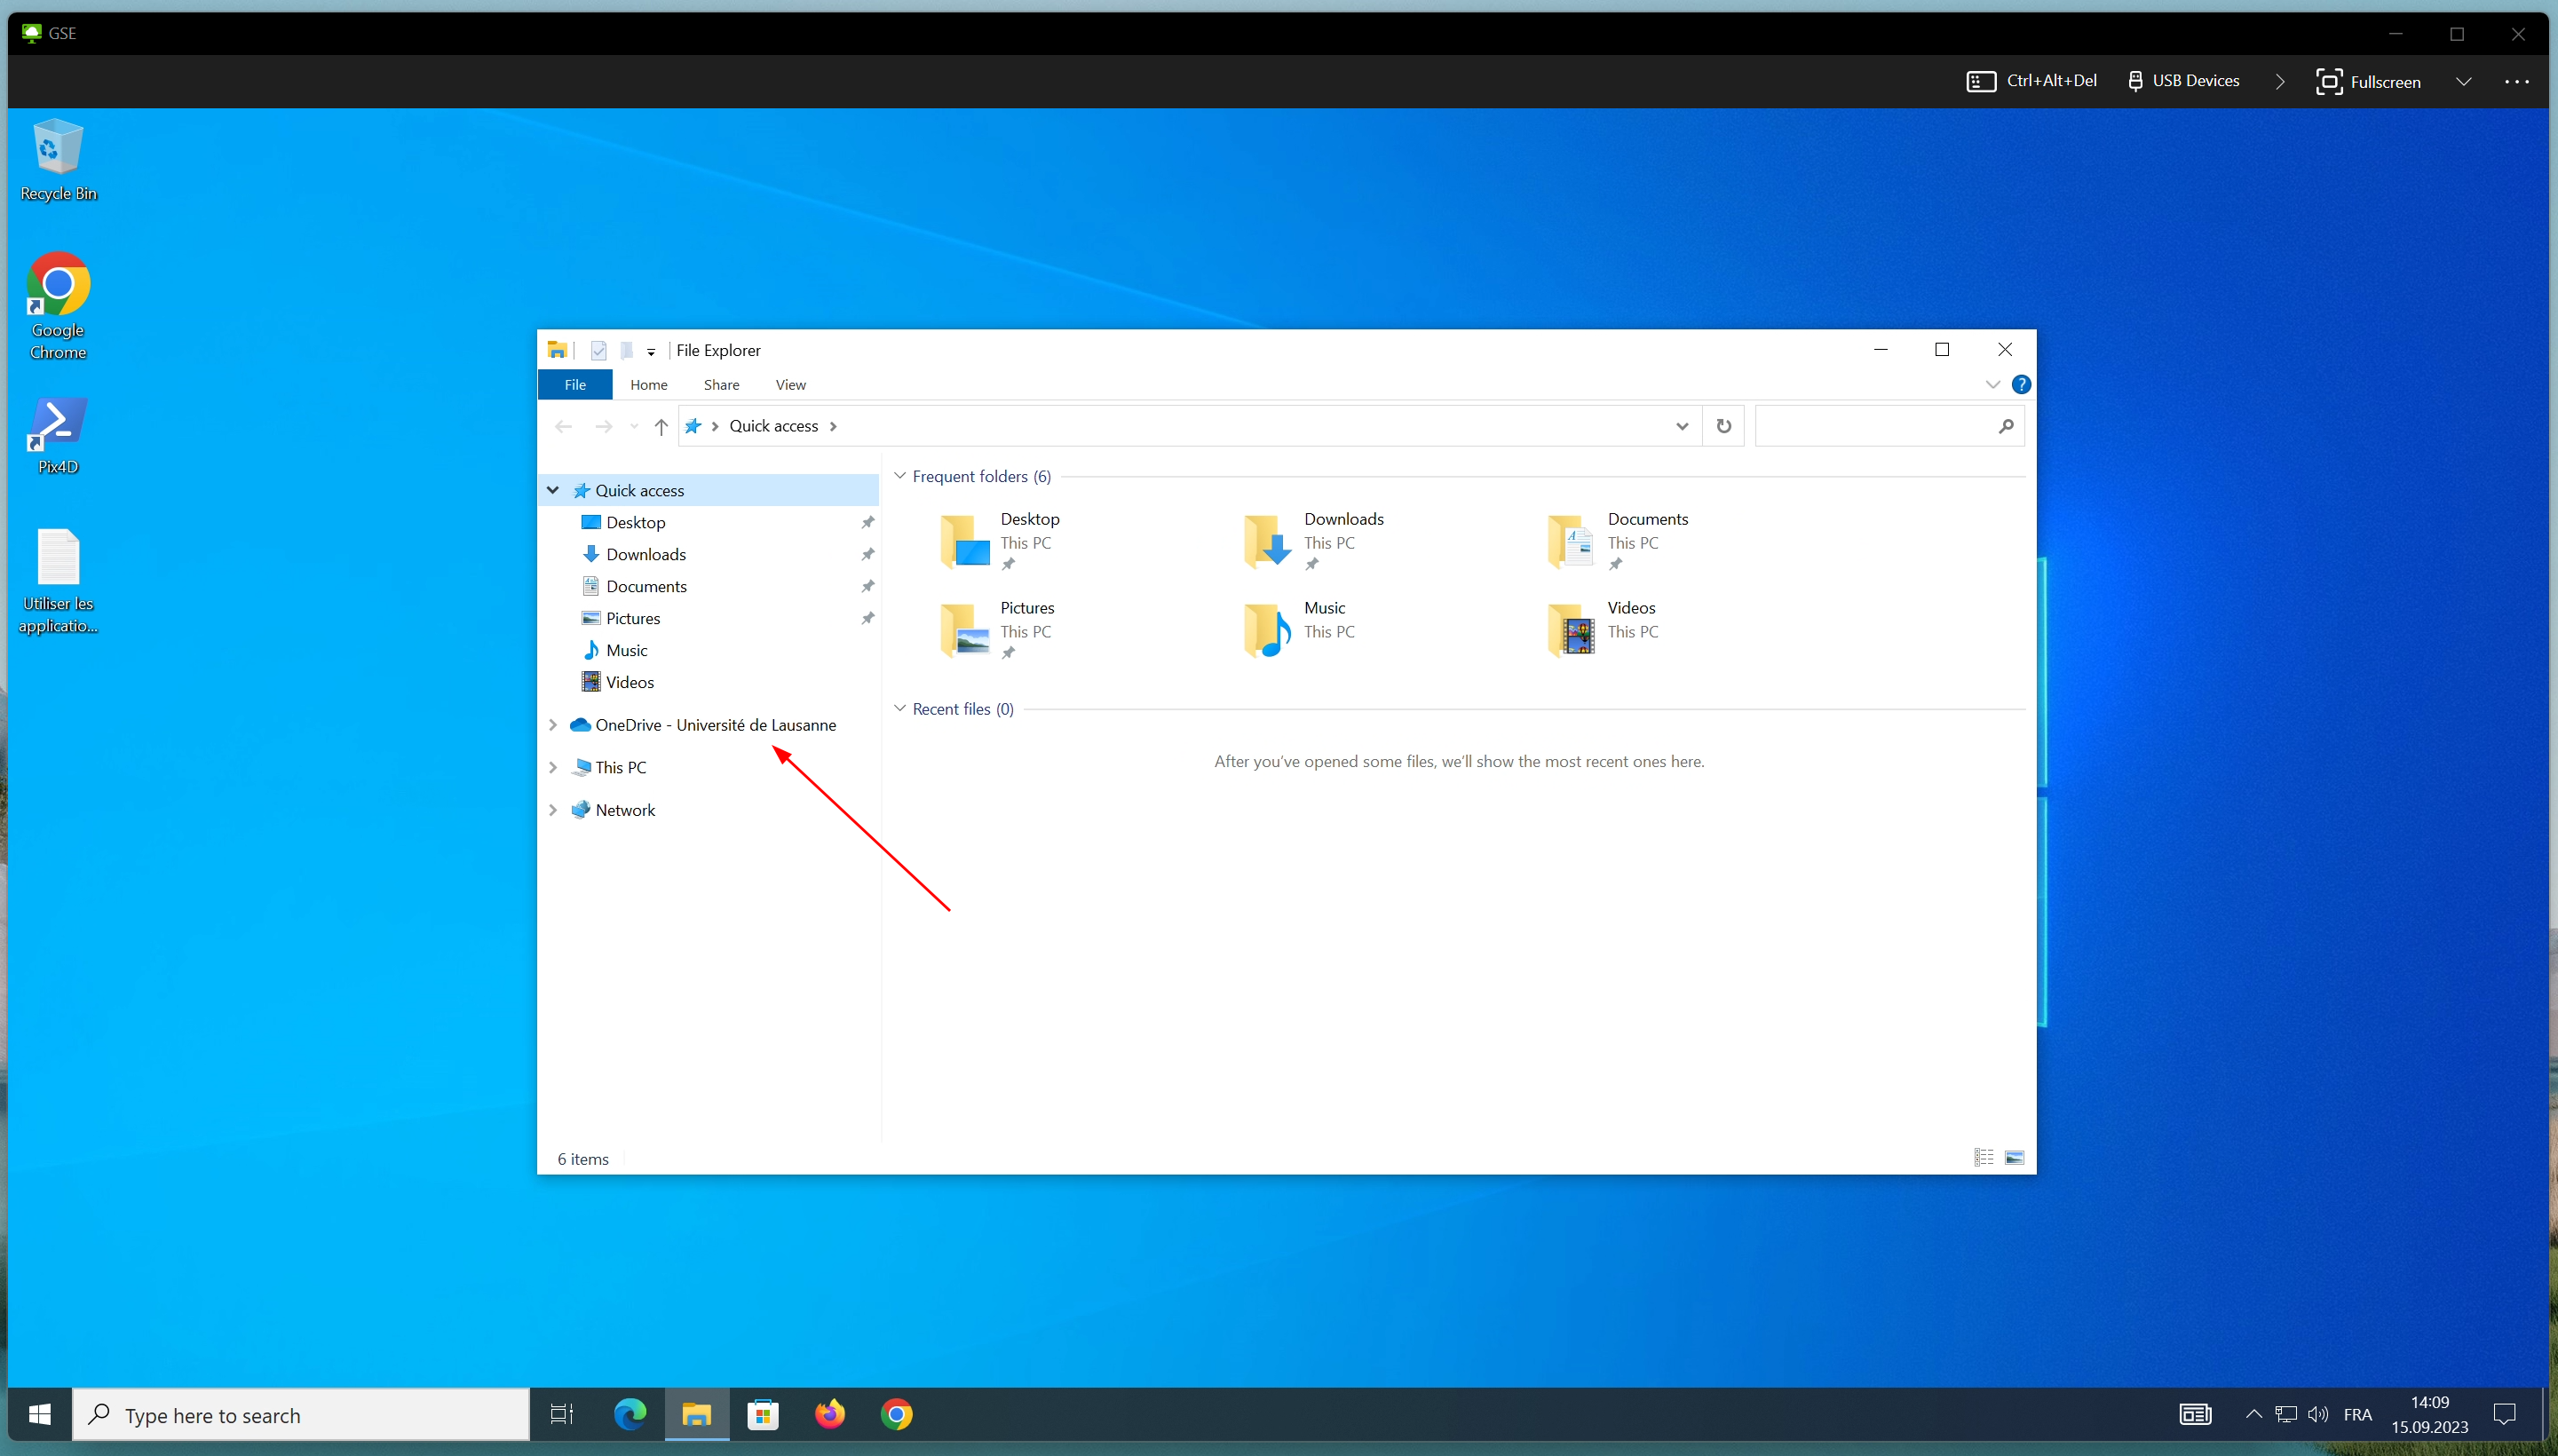Screen dimensions: 2558x1456
Task: Go up one folder level arrow
Action: pos(661,427)
